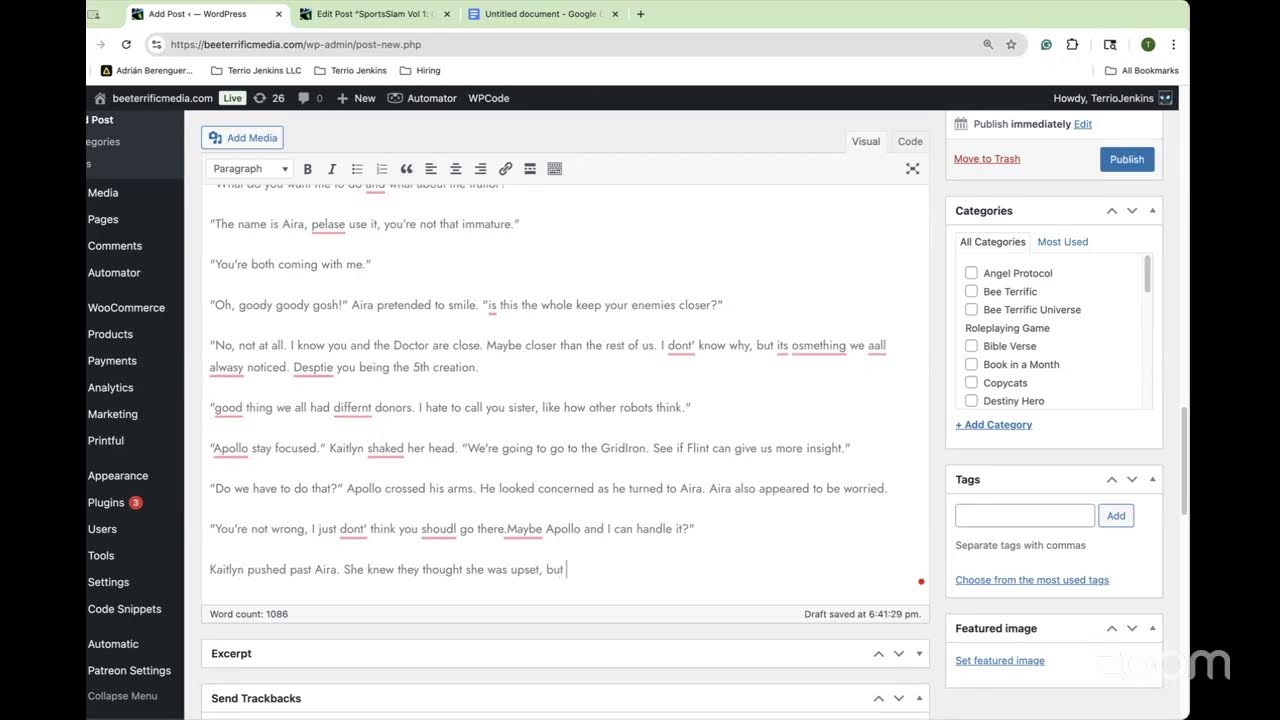The height and width of the screenshot is (720, 1280).
Task: Publish the post
Action: point(1126,158)
